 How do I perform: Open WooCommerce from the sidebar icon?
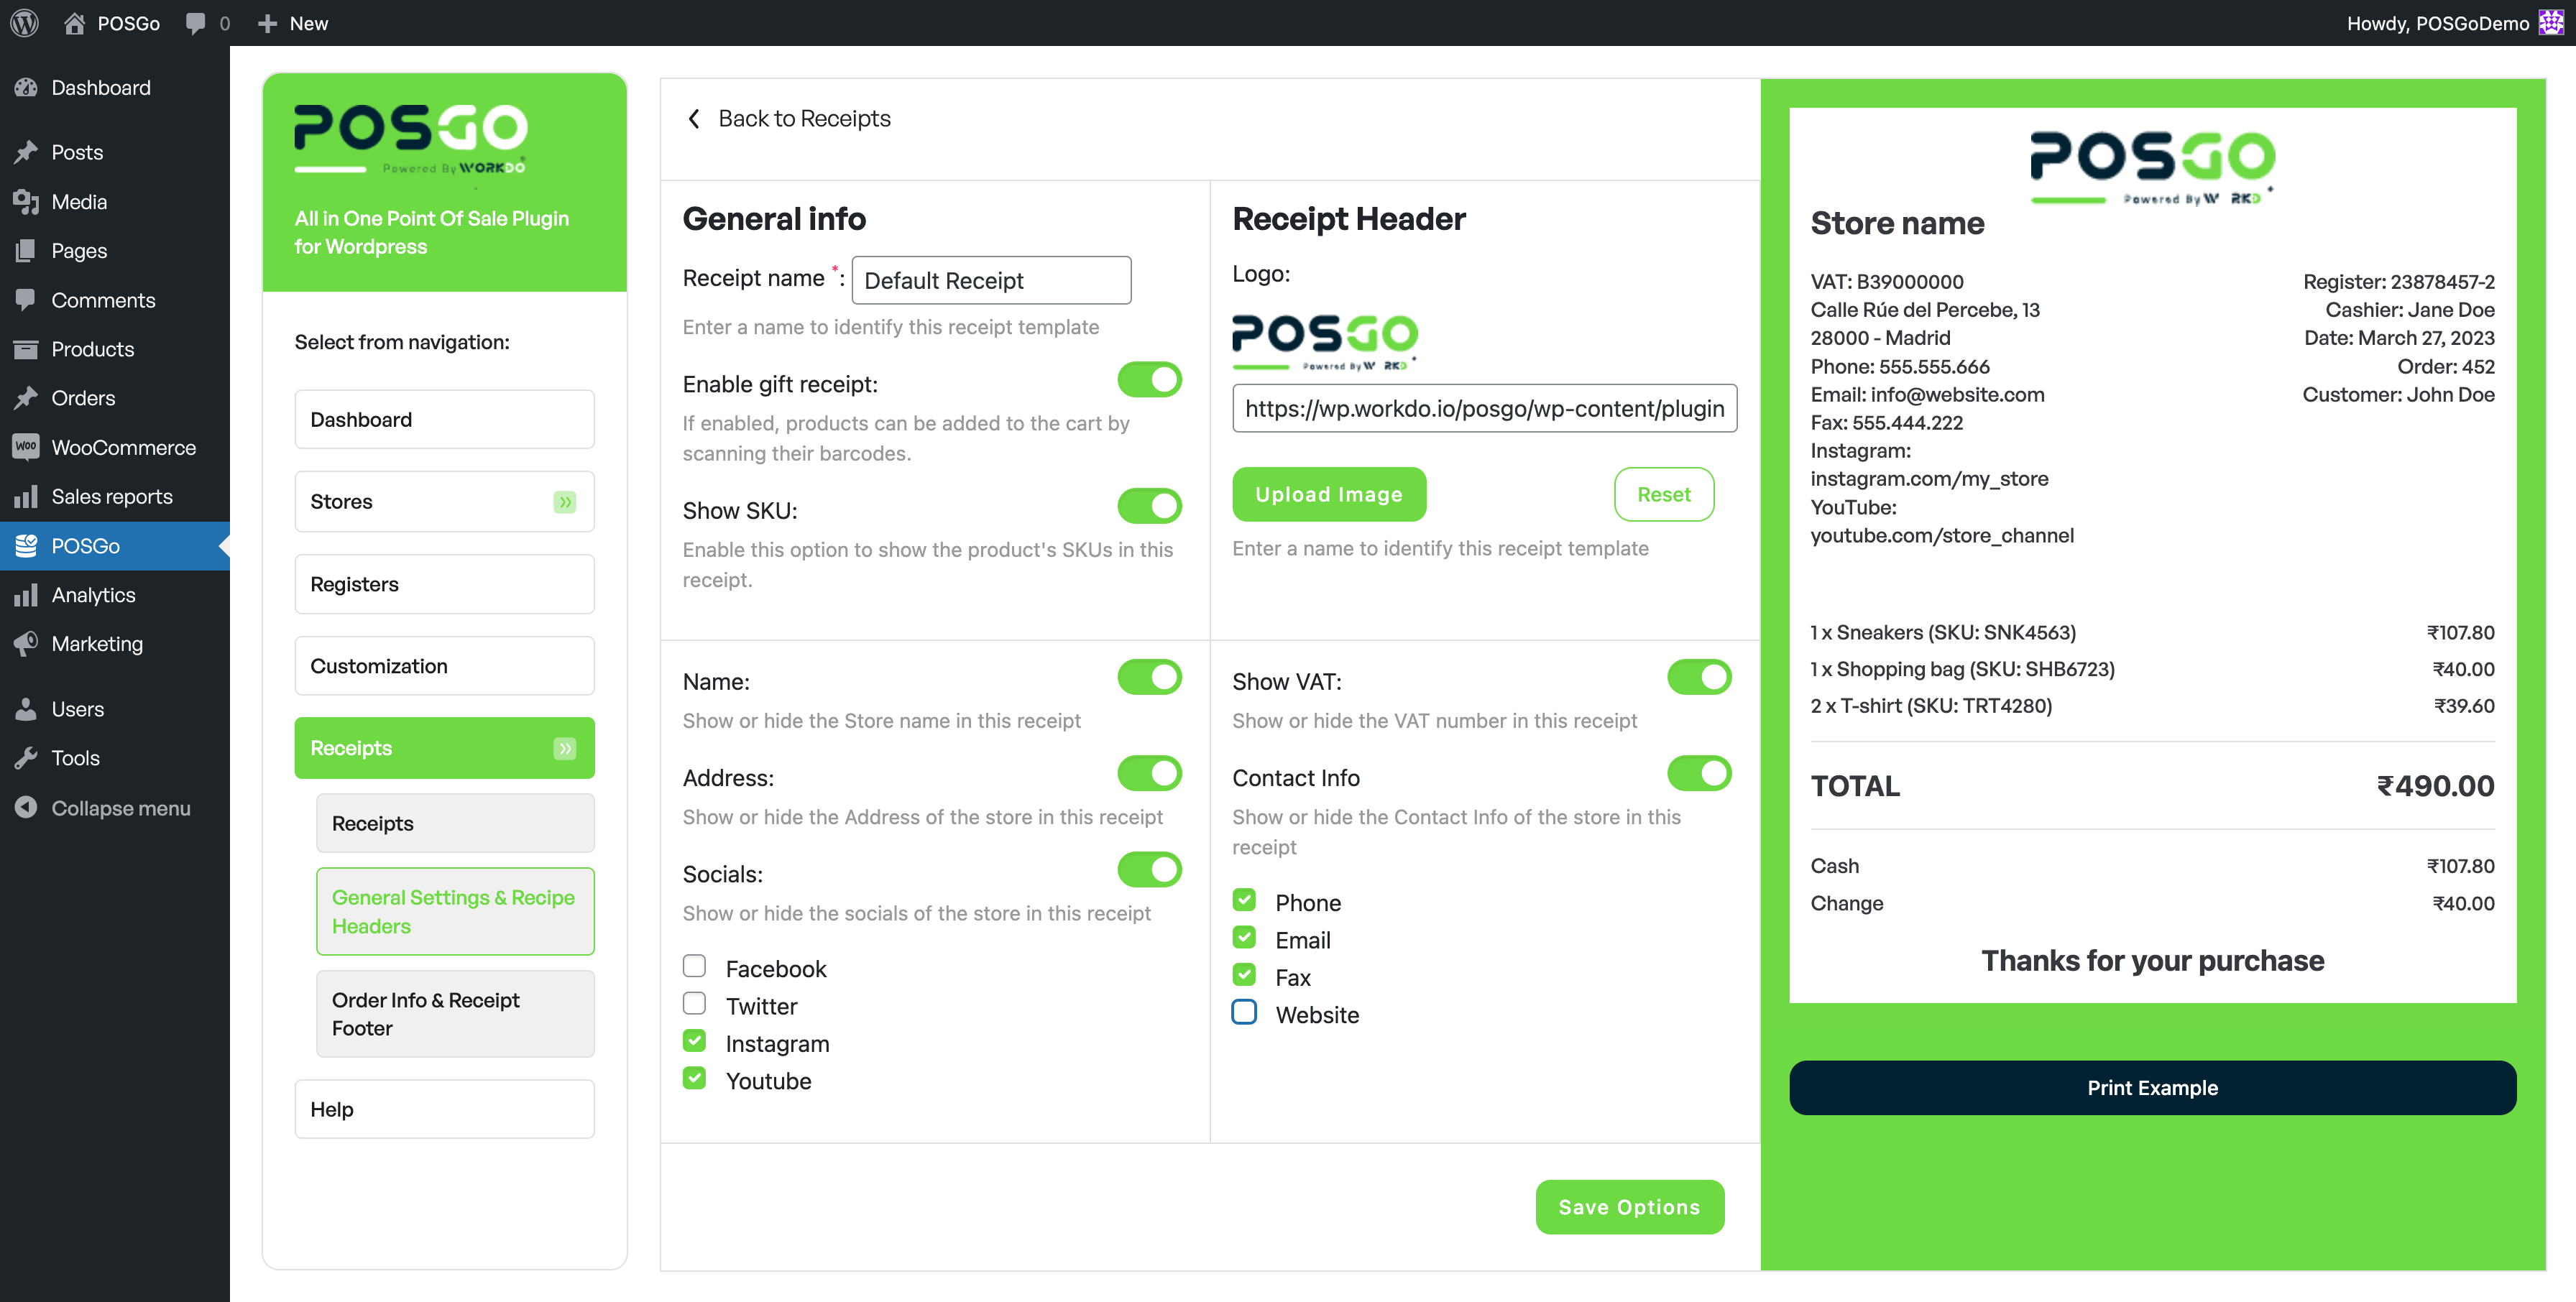click(x=26, y=447)
